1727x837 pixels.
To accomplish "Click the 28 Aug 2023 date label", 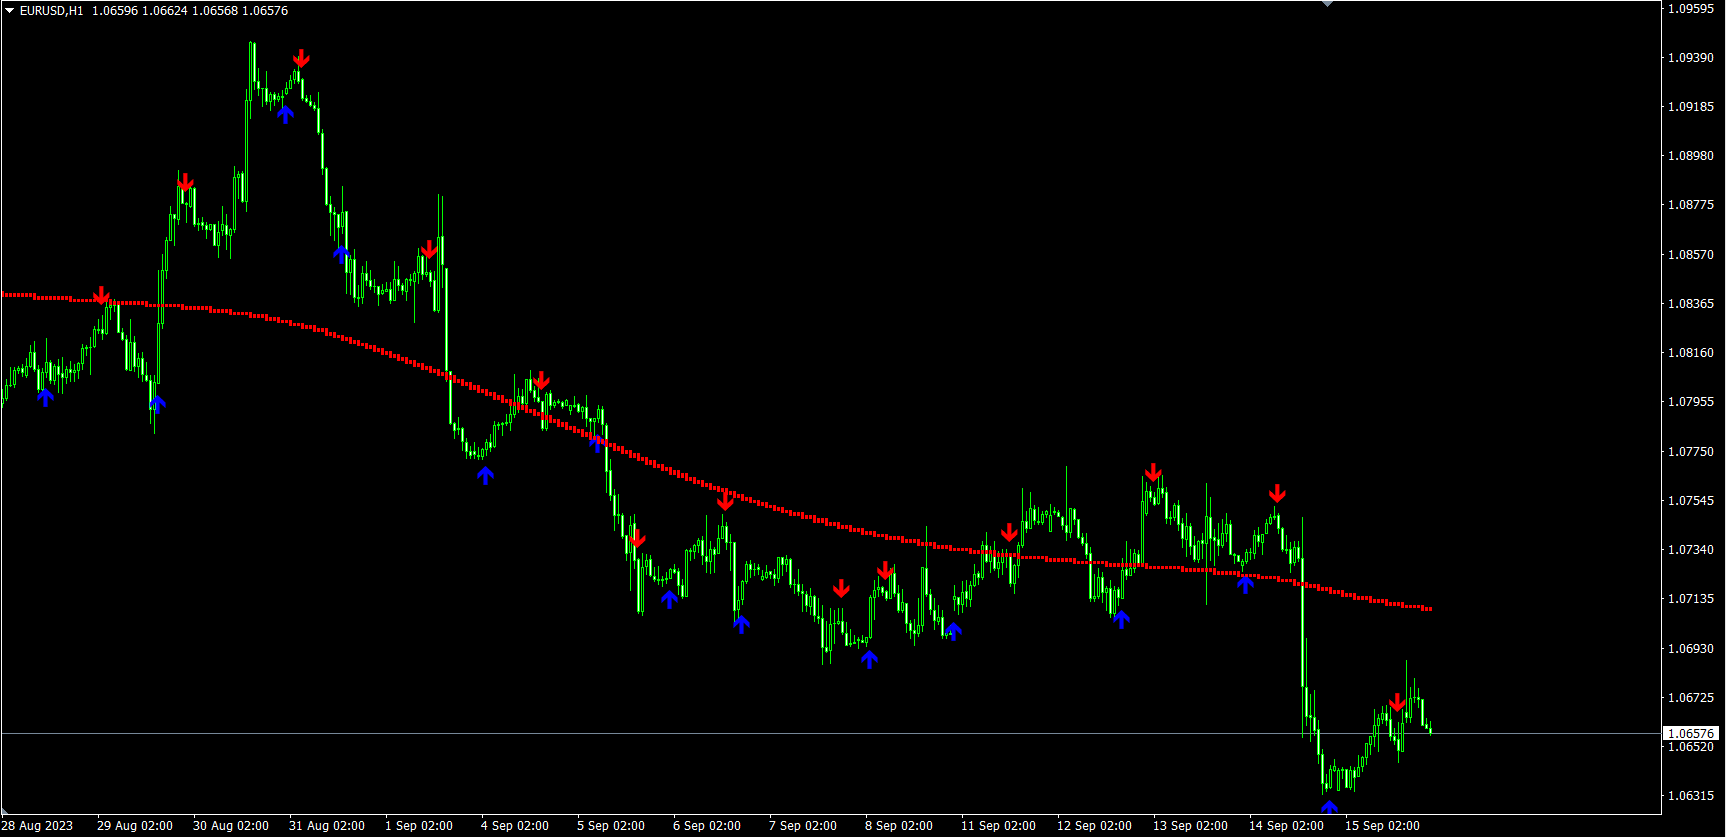I will tap(38, 826).
